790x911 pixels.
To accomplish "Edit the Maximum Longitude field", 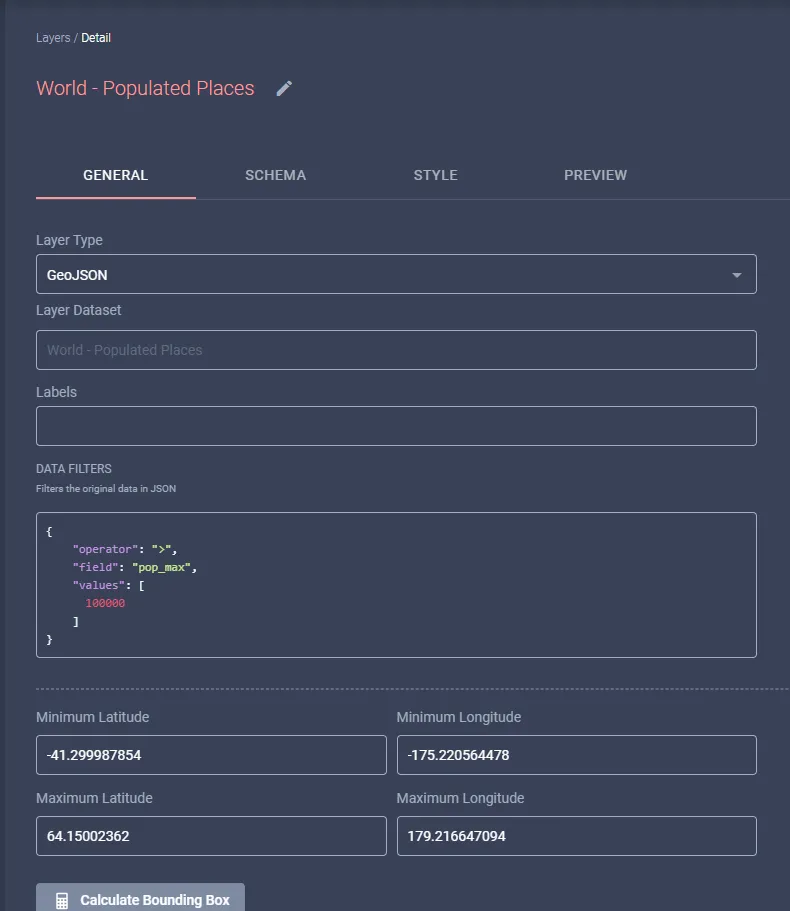I will point(577,836).
